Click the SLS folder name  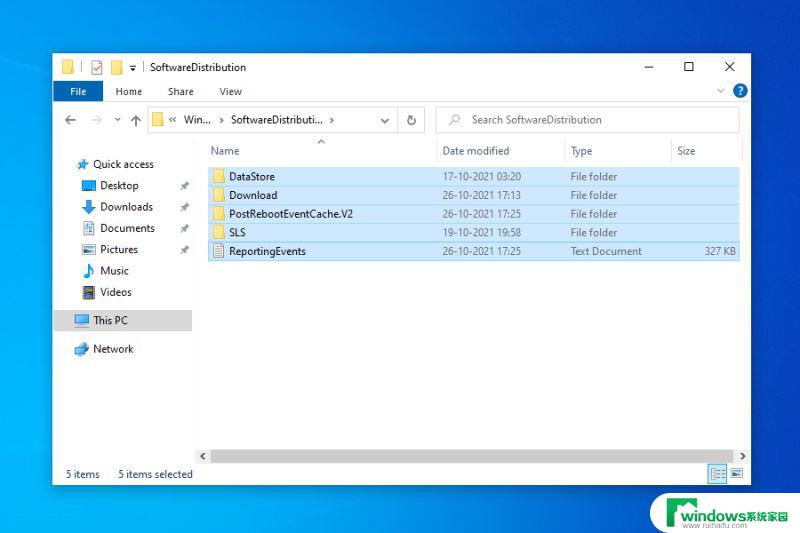pyautogui.click(x=237, y=233)
